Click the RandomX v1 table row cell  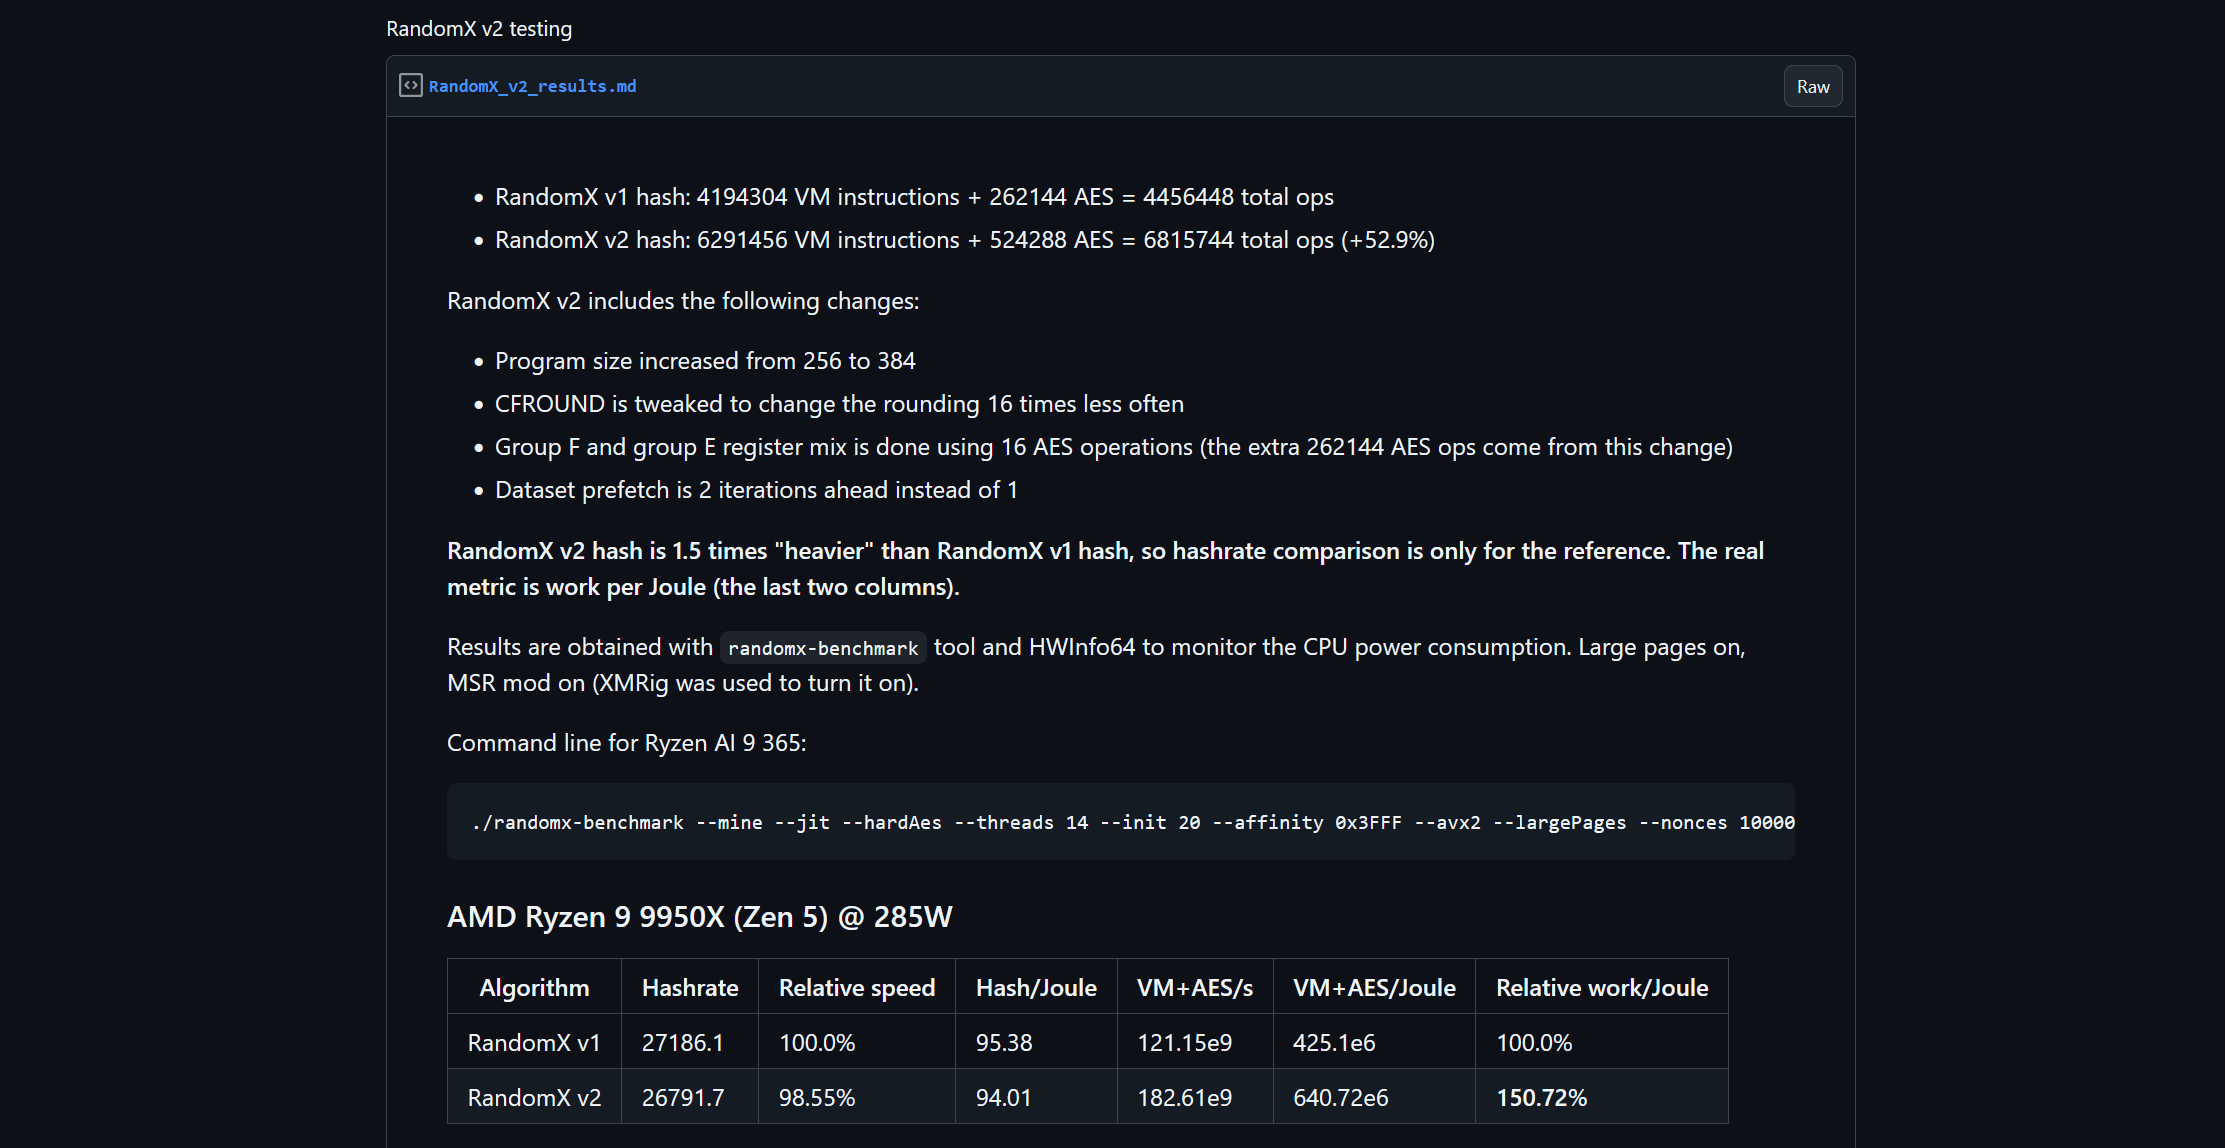(x=534, y=1043)
